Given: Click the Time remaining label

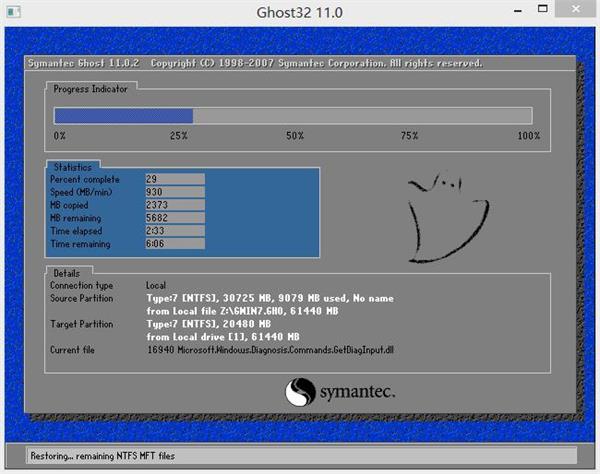Looking at the screenshot, I should tap(80, 244).
